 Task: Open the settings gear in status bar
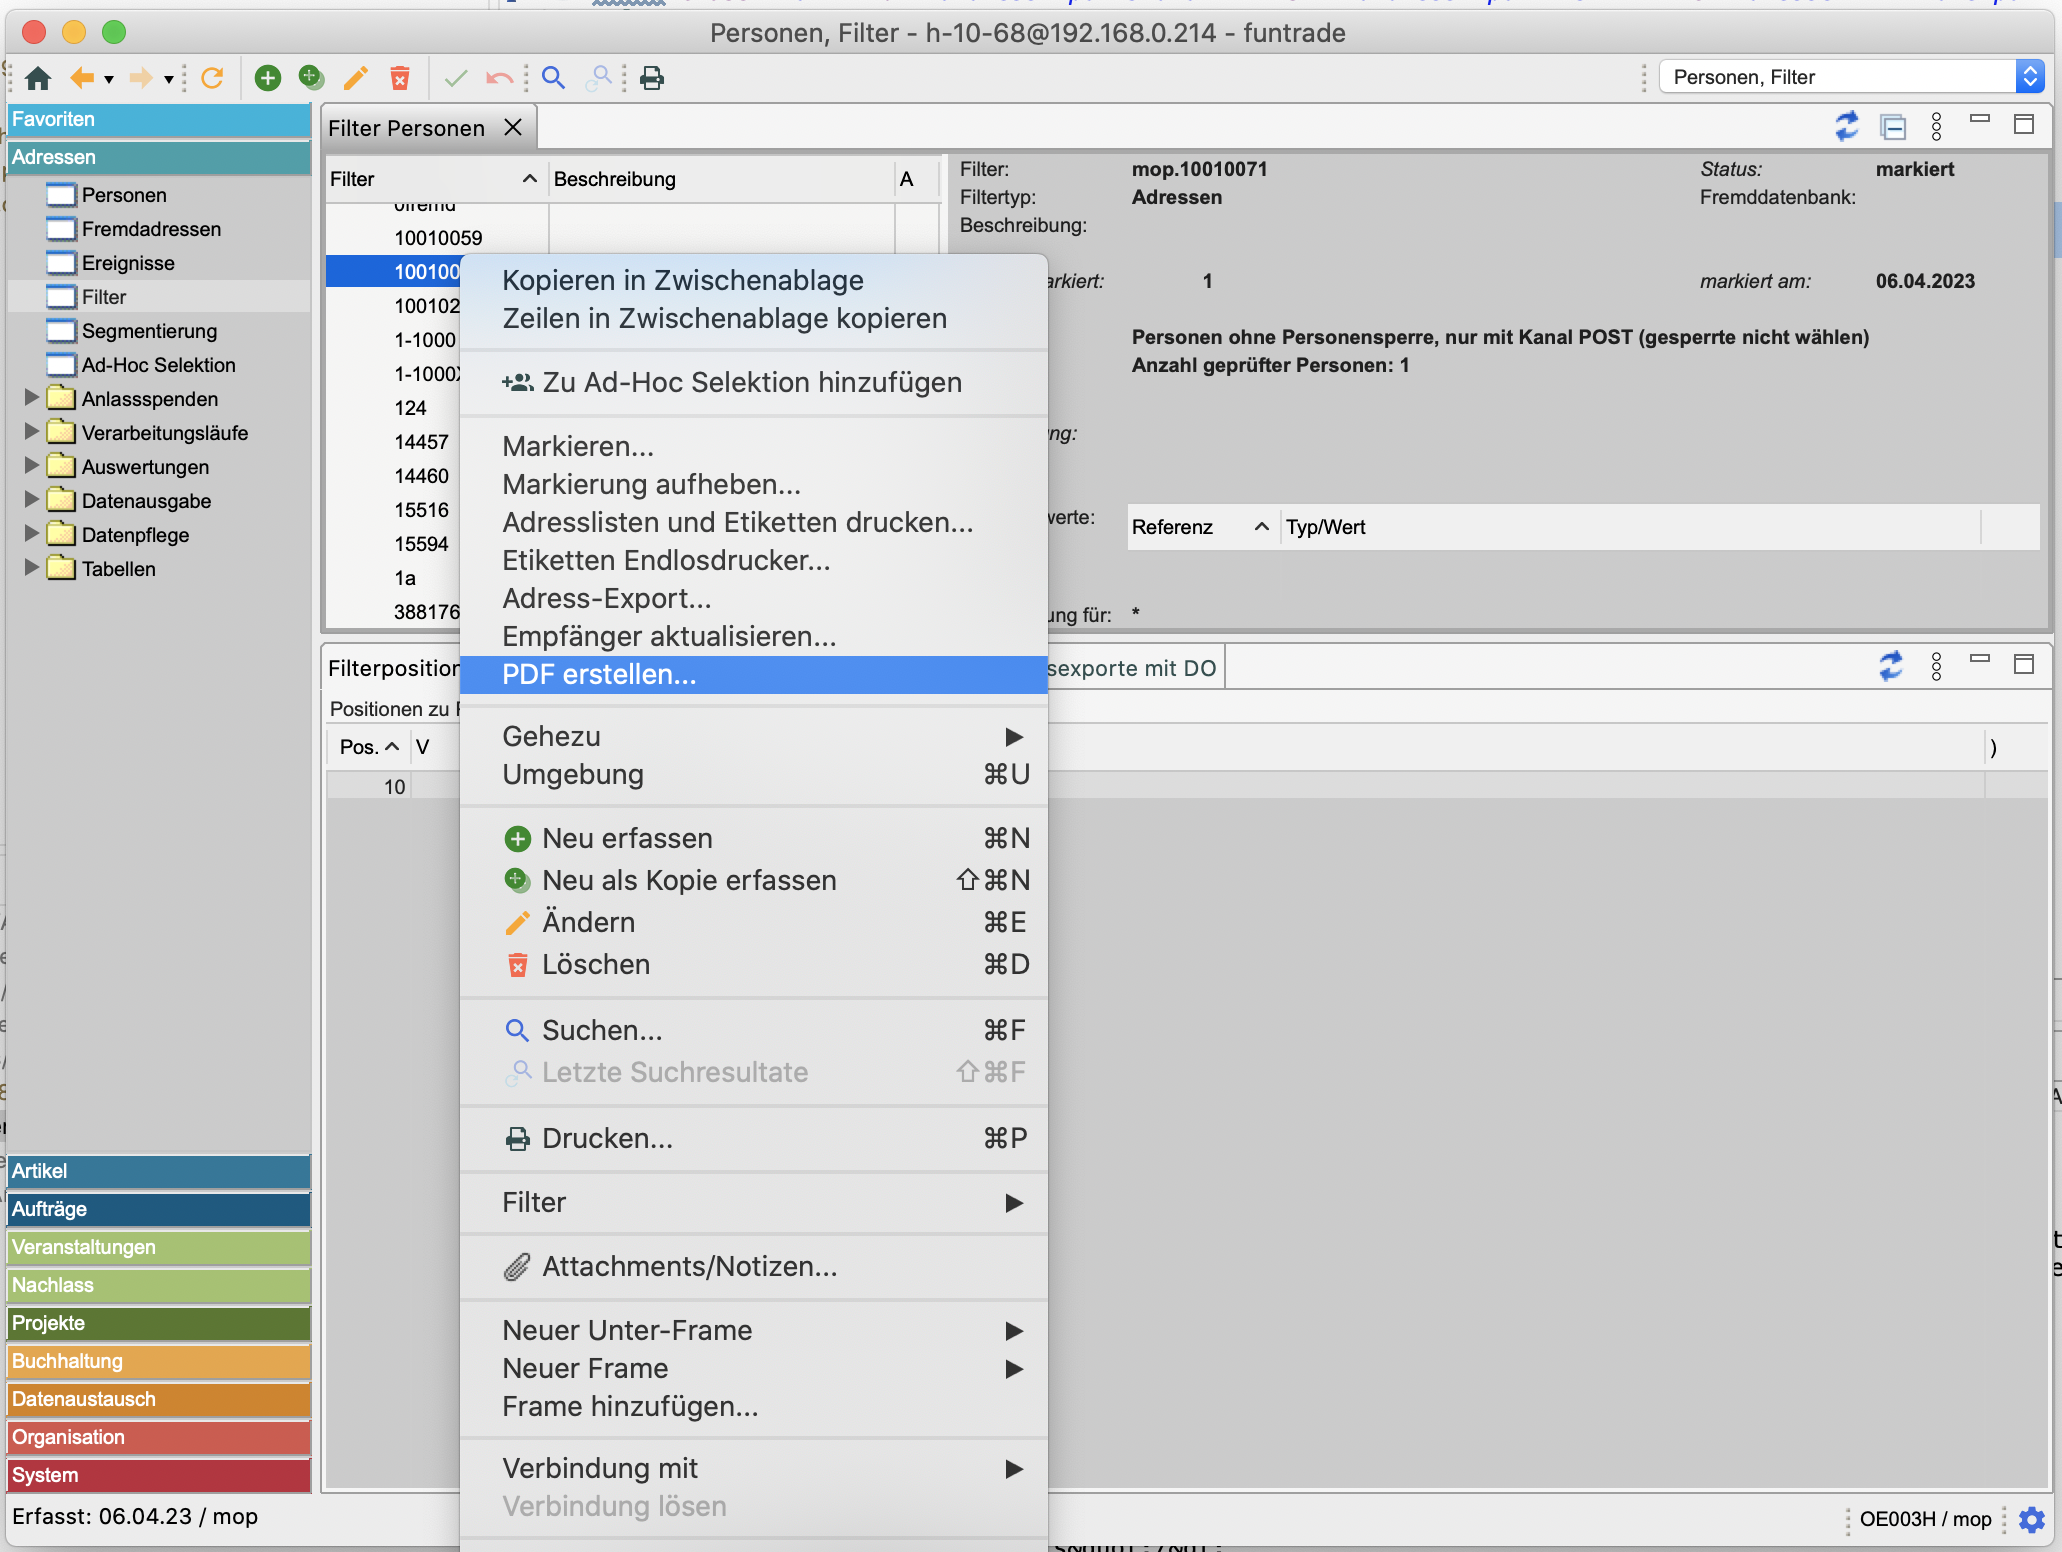tap(2032, 1519)
